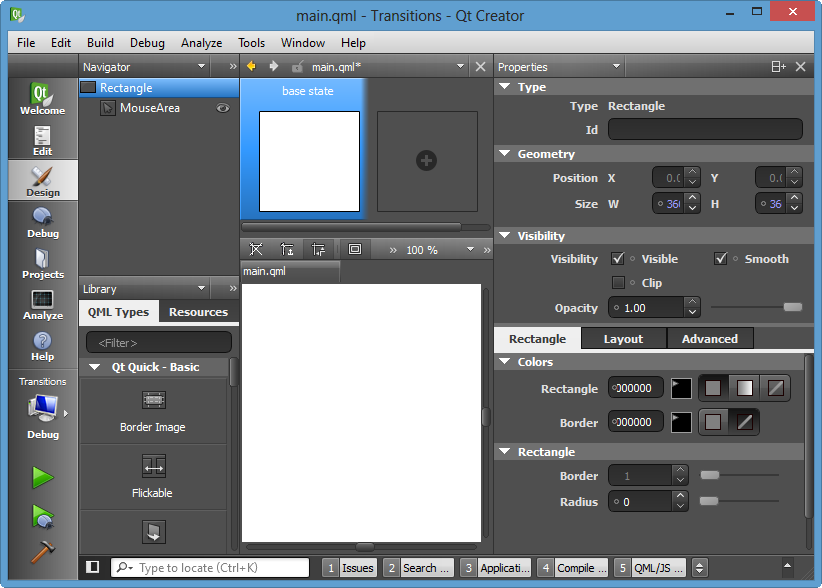Open the Search output pane
Viewport: 822px width, 588px height.
click(x=418, y=568)
